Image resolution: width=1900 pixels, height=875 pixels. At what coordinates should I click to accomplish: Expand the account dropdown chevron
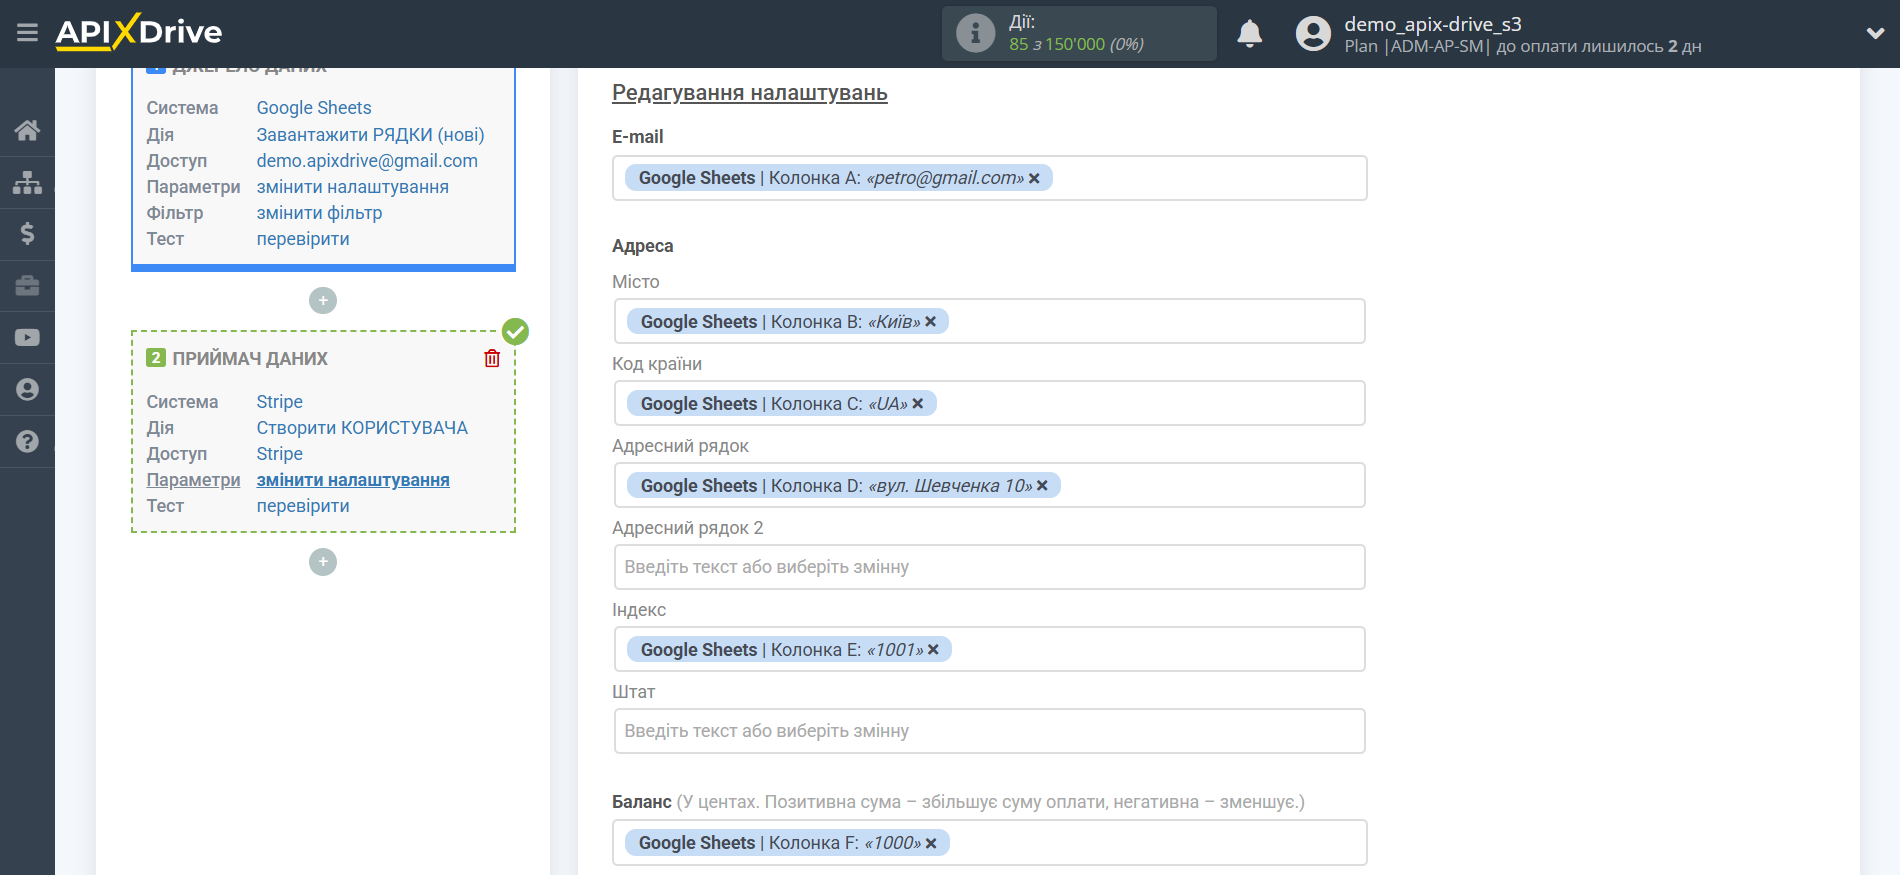click(x=1875, y=33)
